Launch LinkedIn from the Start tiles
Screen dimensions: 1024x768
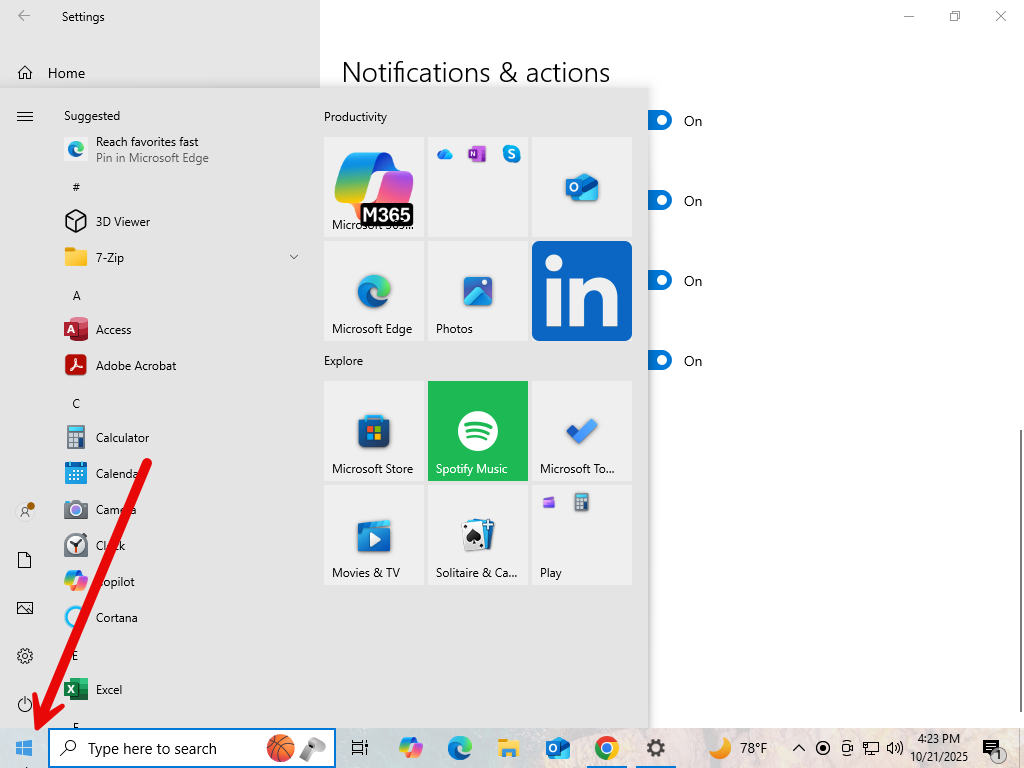coord(581,291)
